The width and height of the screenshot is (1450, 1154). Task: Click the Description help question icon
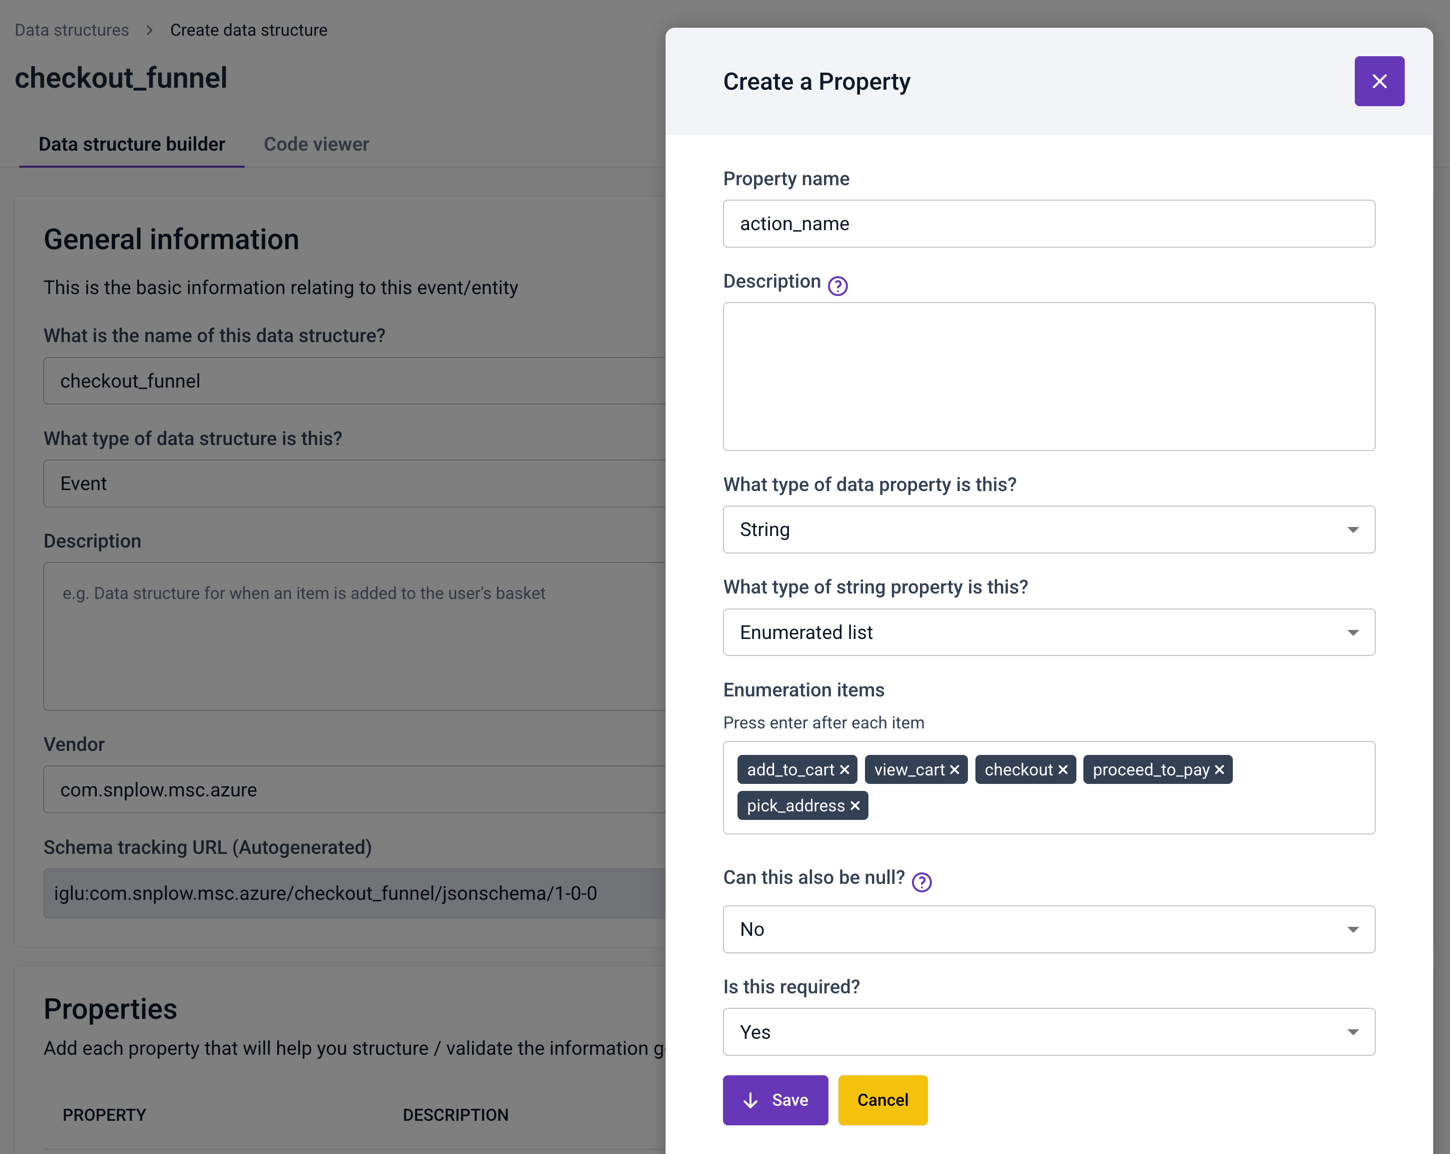837,286
